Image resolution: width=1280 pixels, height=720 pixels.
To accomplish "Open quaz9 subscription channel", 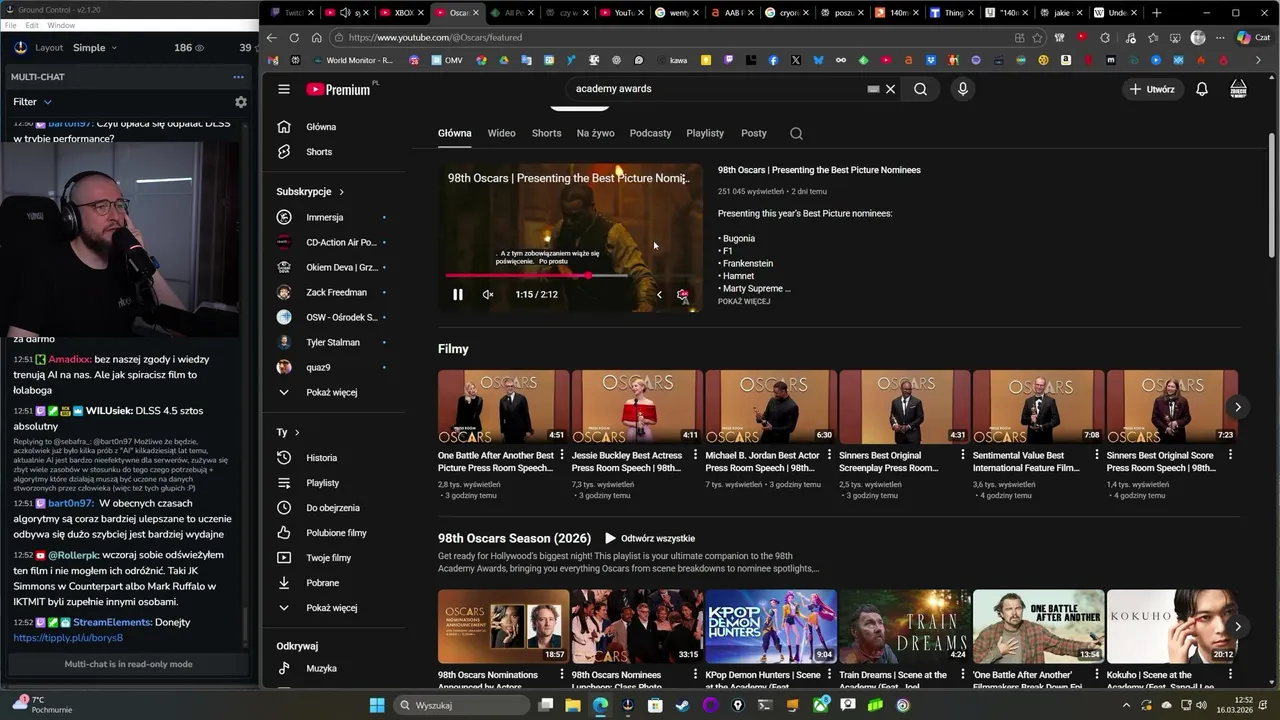I will click(x=318, y=367).
